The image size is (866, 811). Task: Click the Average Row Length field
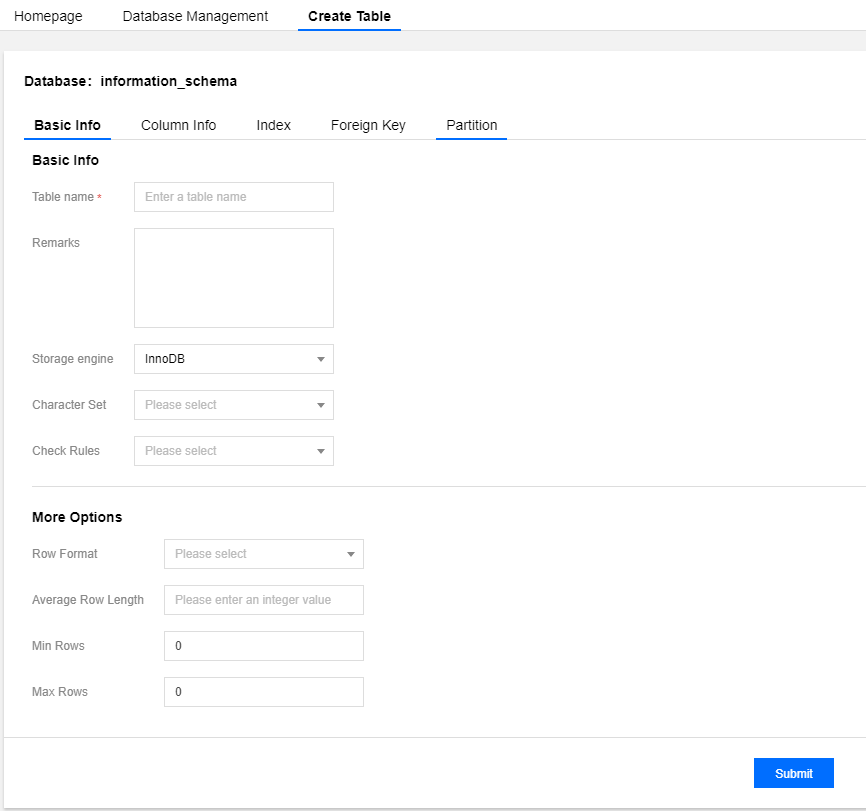point(263,600)
